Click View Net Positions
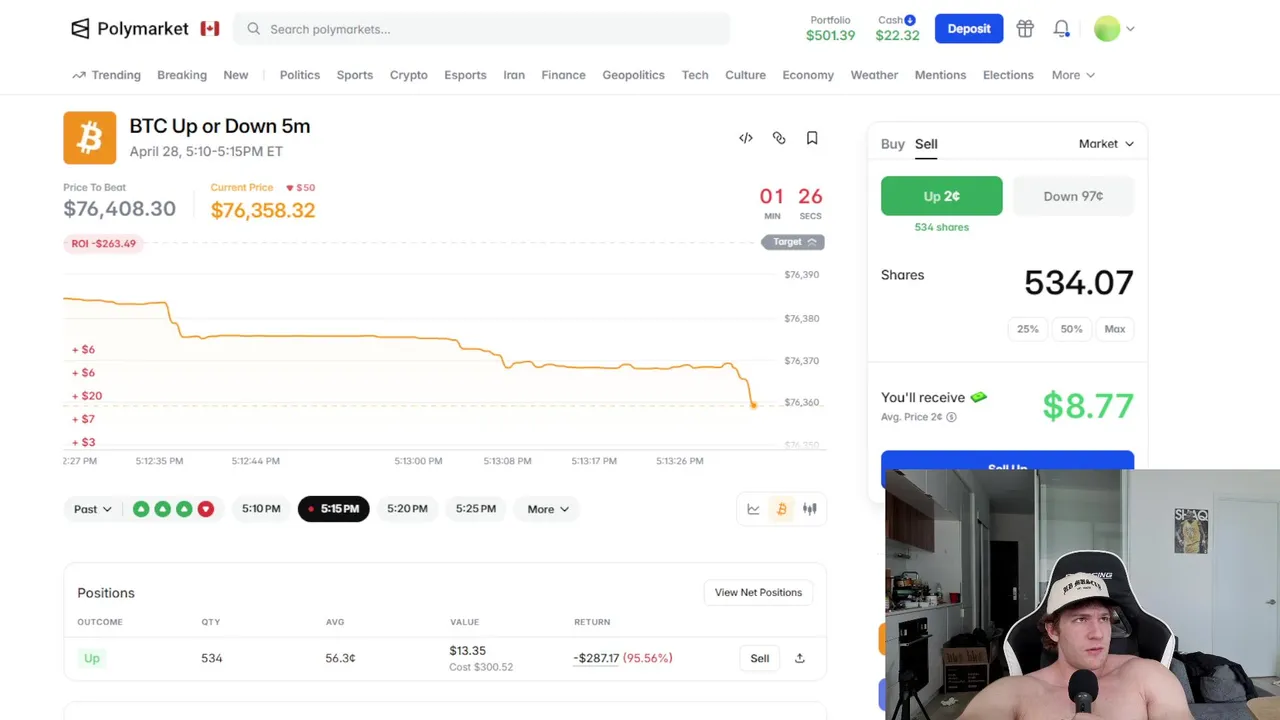 coord(758,592)
